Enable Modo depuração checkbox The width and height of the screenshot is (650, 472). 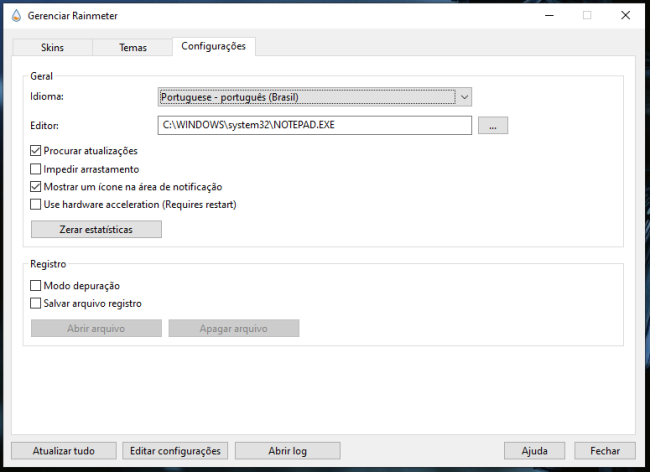(36, 286)
